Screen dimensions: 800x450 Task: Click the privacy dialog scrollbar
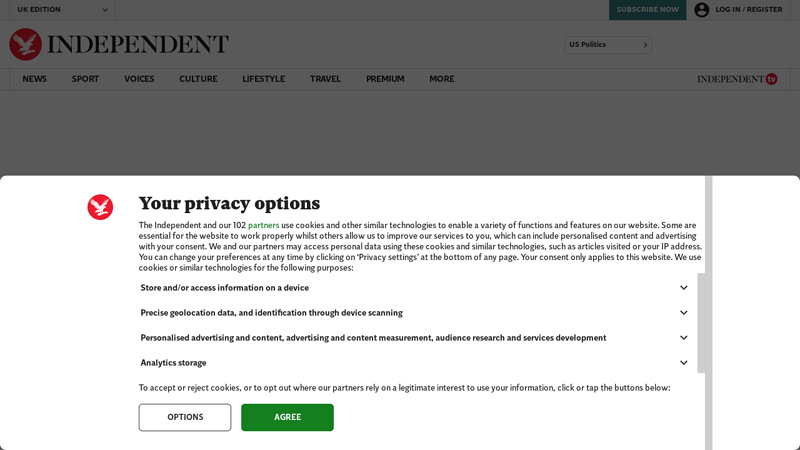[702, 323]
